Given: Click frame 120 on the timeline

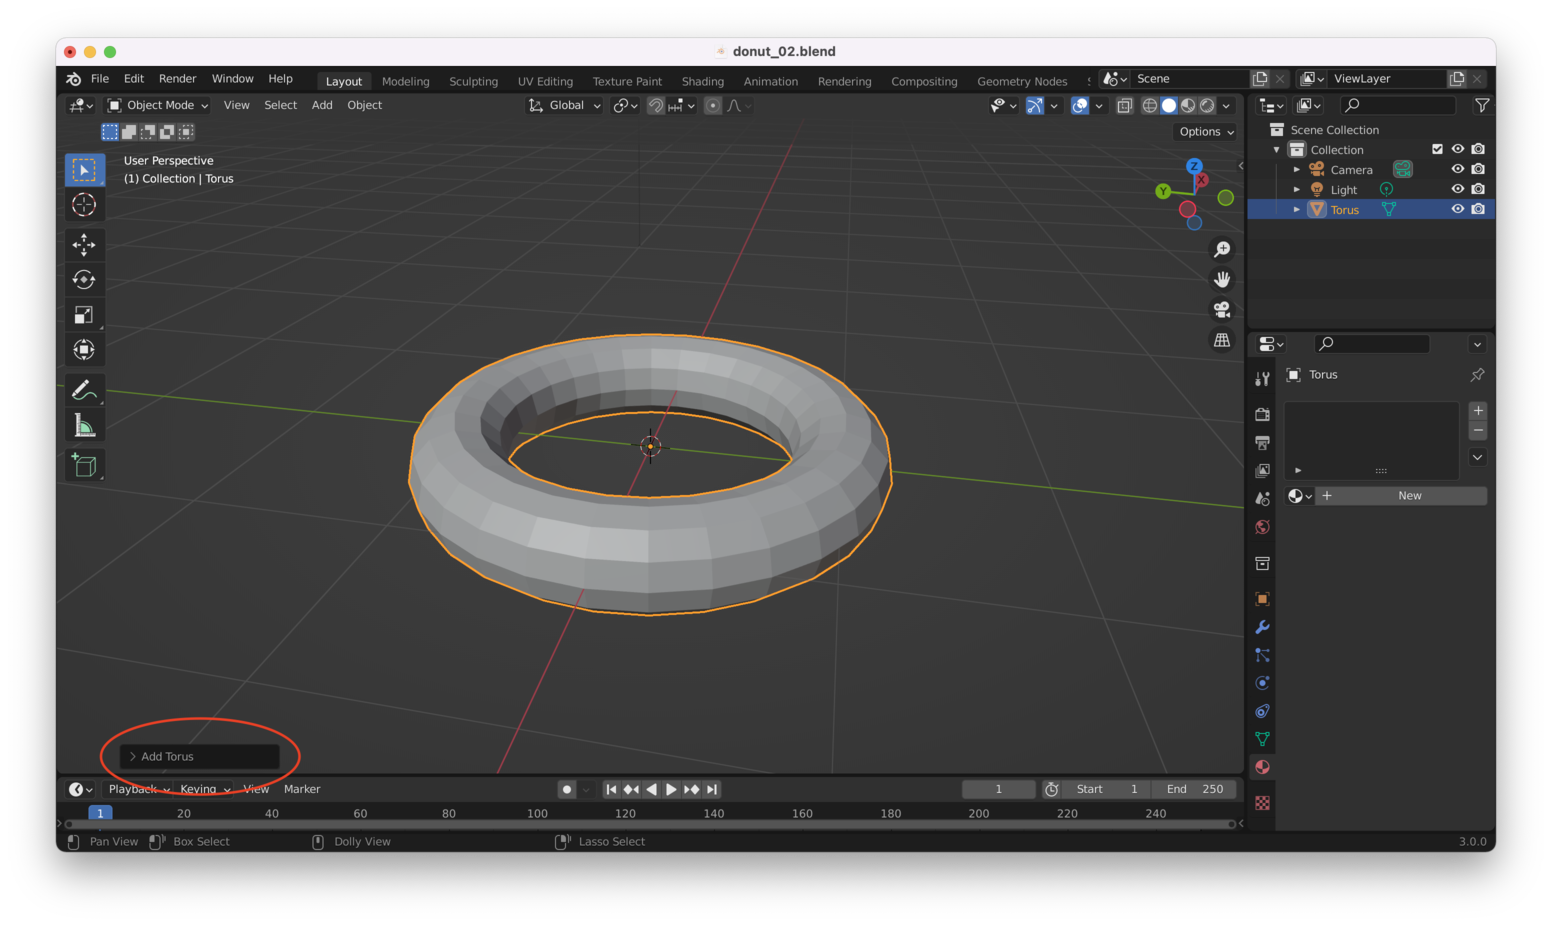Looking at the screenshot, I should coord(625,813).
